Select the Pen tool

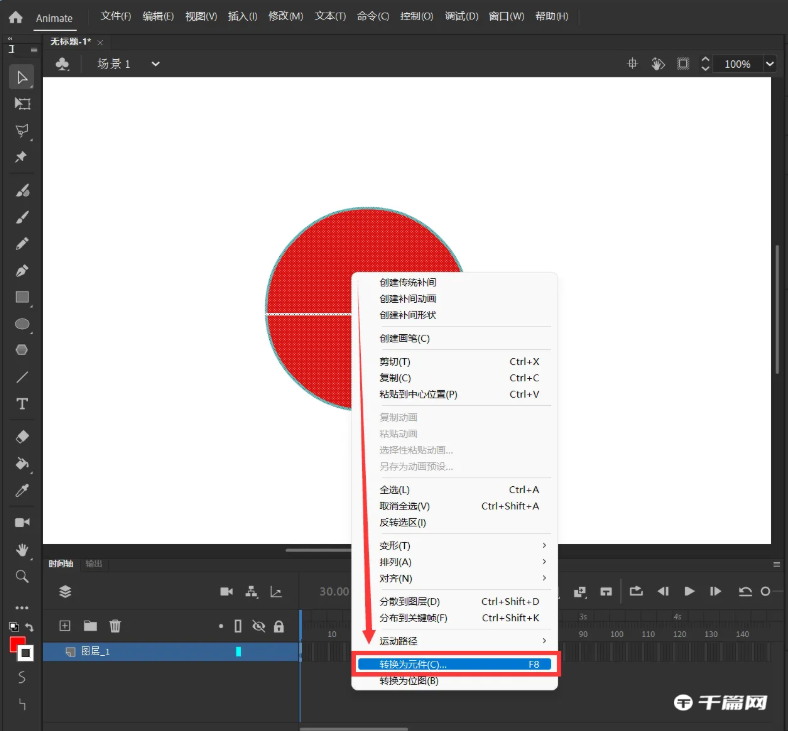click(22, 271)
